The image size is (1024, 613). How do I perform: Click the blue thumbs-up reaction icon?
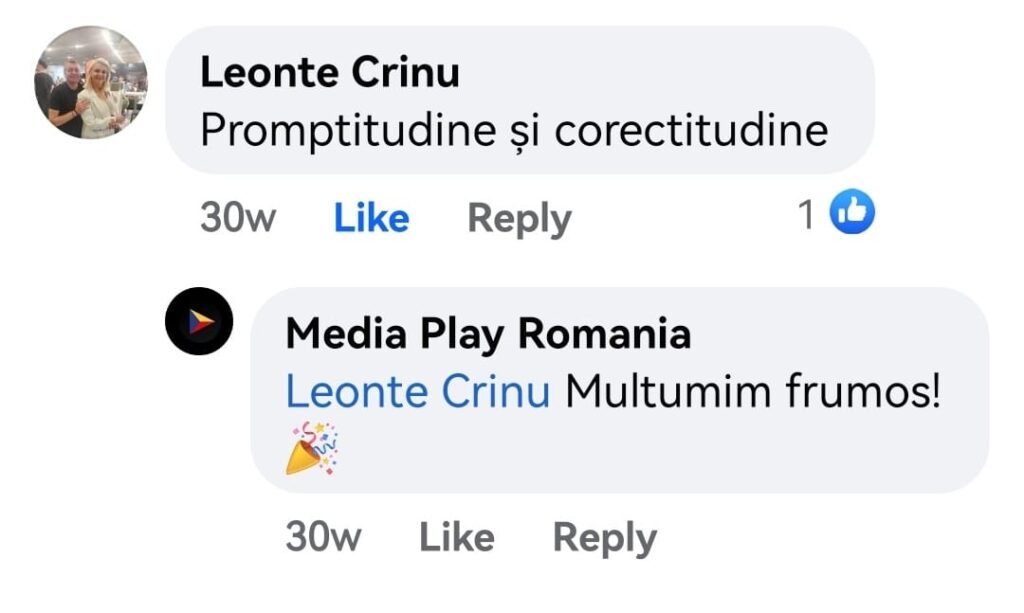click(853, 212)
